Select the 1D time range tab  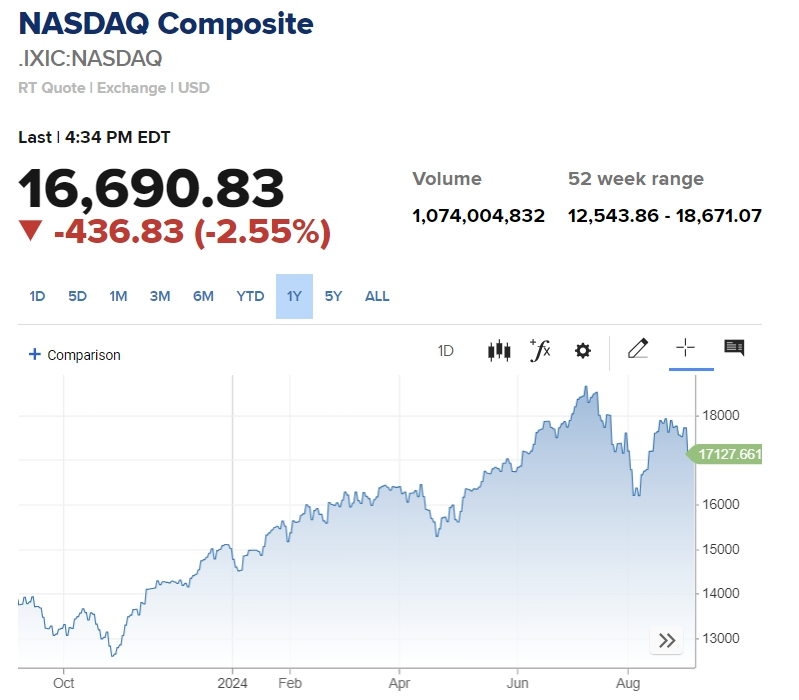[x=37, y=296]
